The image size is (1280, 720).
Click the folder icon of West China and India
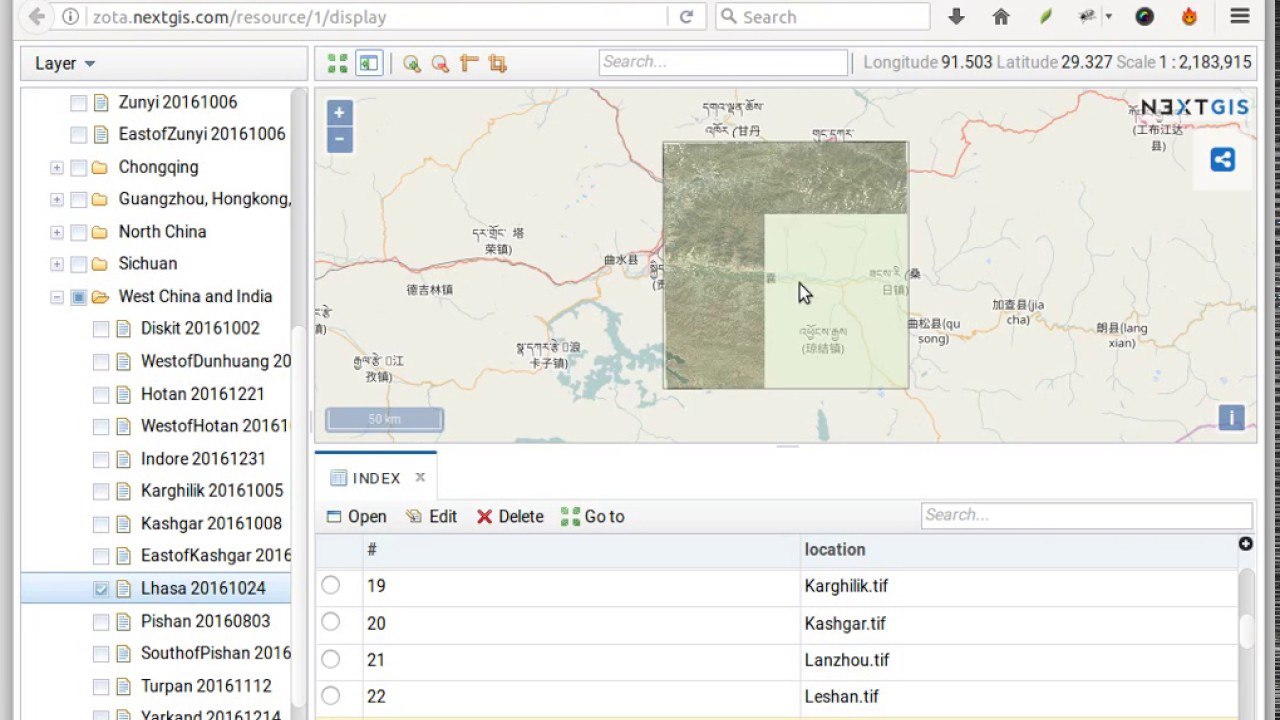coord(100,297)
